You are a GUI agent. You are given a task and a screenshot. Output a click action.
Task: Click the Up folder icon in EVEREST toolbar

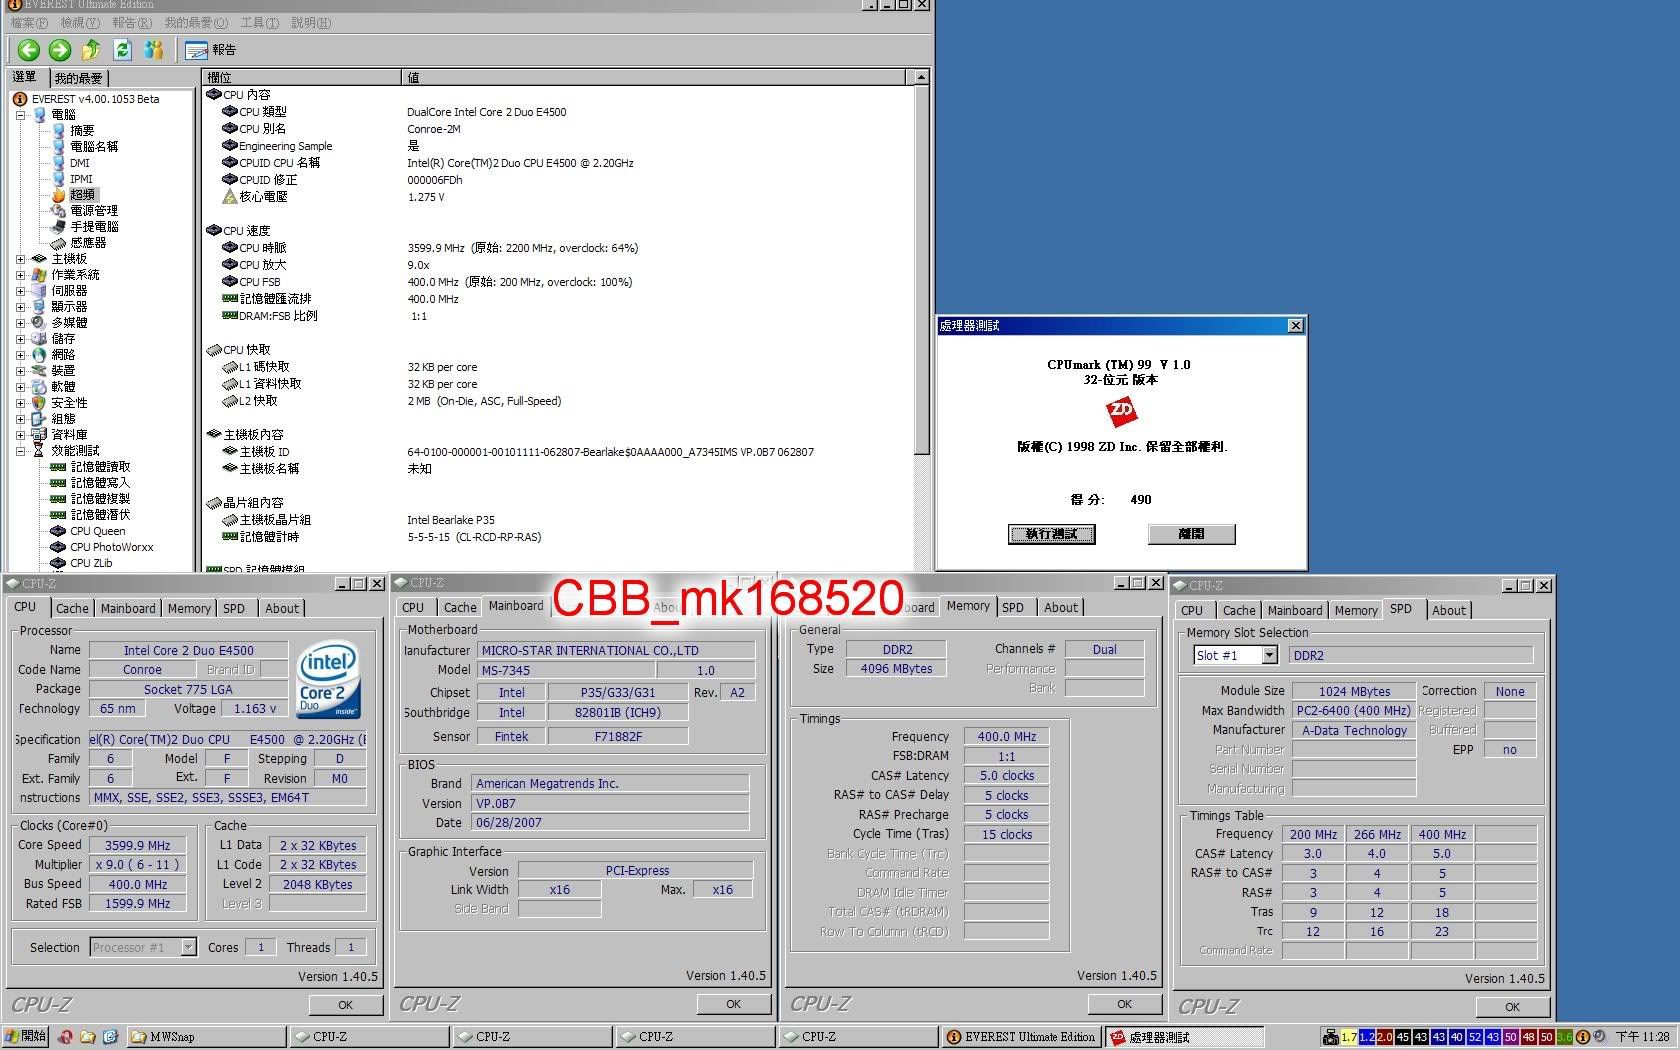click(x=91, y=49)
